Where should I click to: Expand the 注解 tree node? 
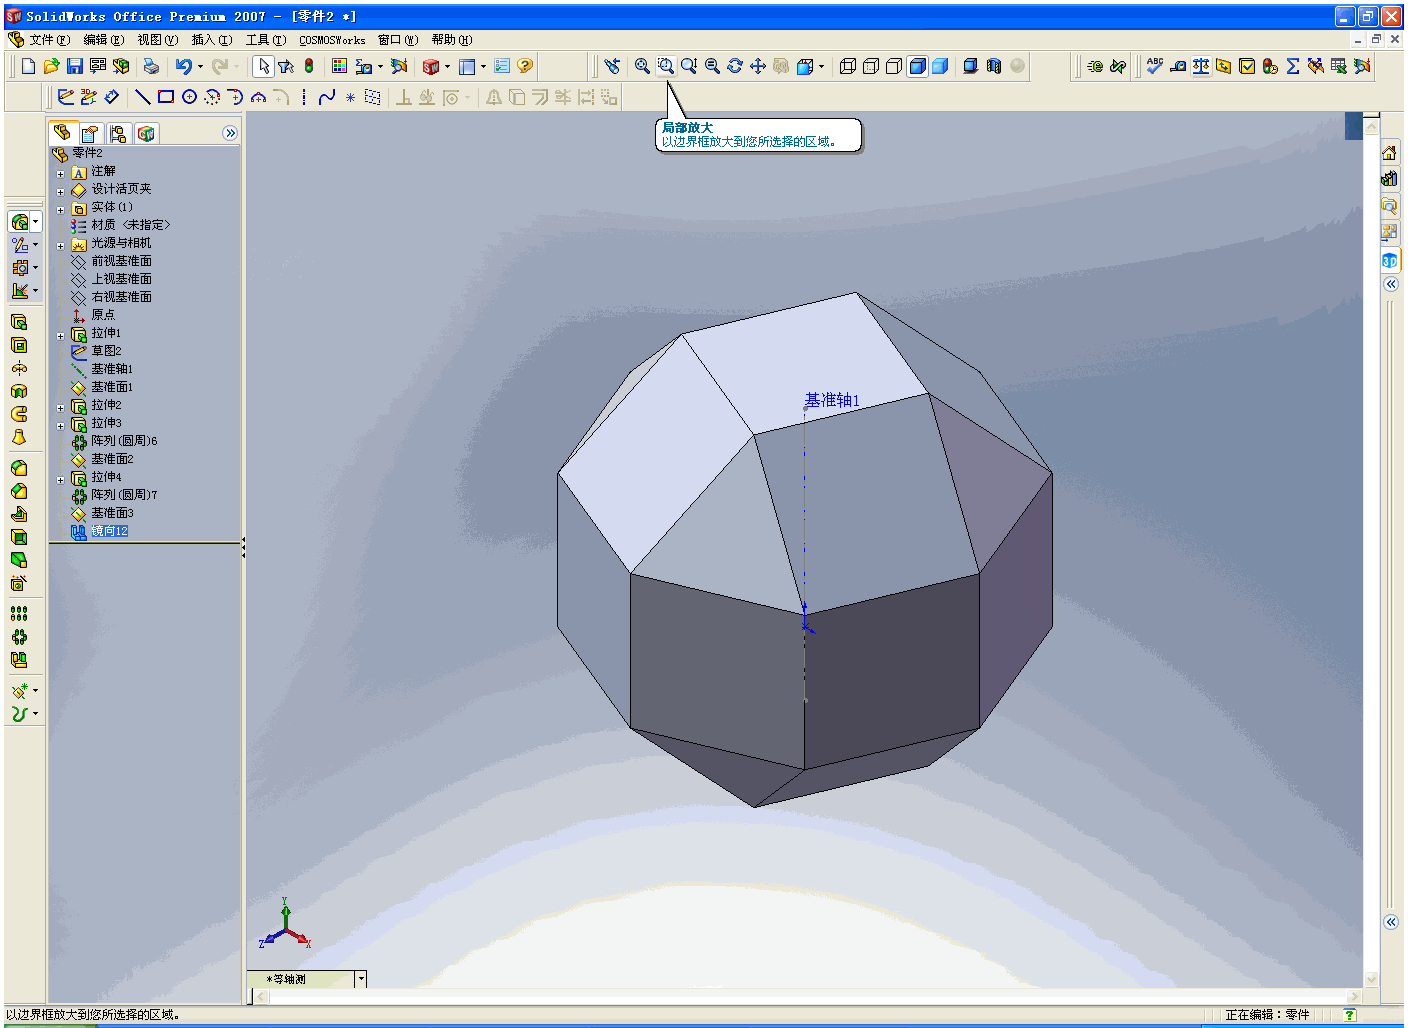[x=60, y=174]
